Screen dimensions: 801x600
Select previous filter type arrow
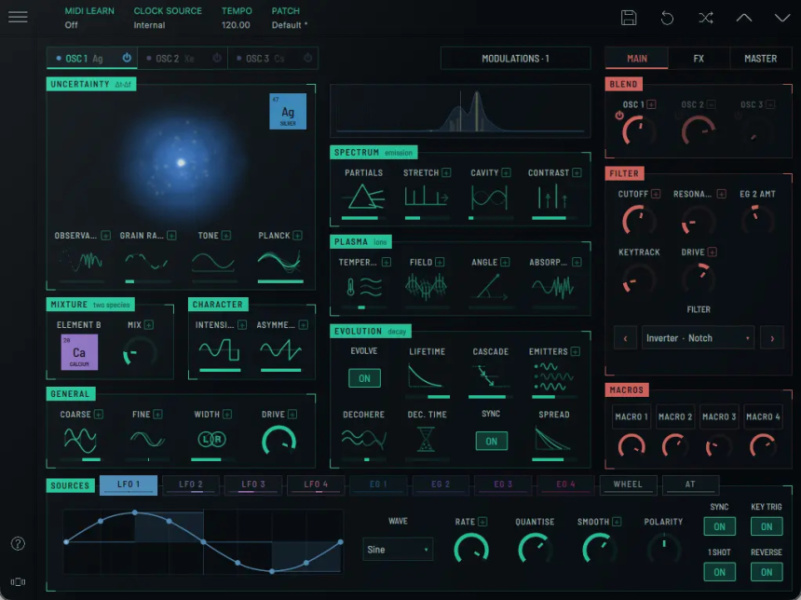pos(625,338)
